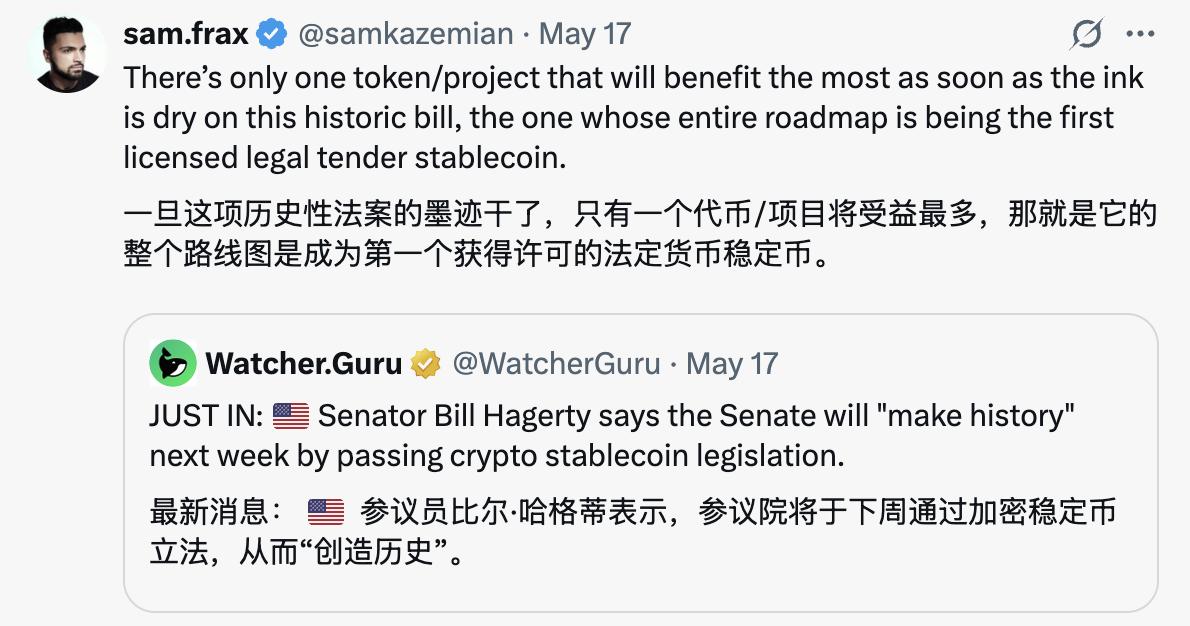This screenshot has height=626, width=1190.
Task: Click the quoted tweet's May 17 timestamp
Action: click(x=732, y=363)
